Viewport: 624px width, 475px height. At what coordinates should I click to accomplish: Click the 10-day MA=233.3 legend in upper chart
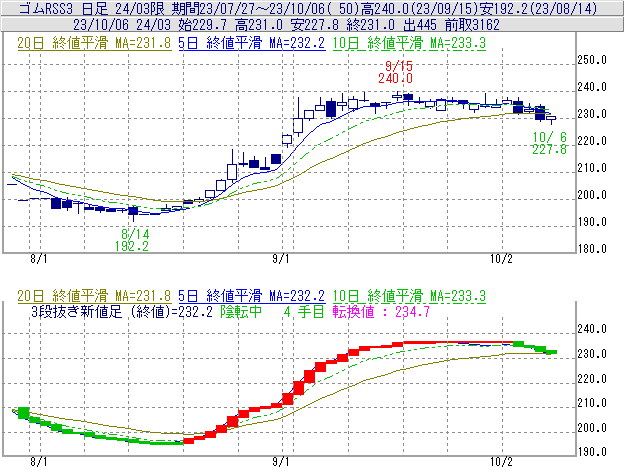(x=409, y=43)
